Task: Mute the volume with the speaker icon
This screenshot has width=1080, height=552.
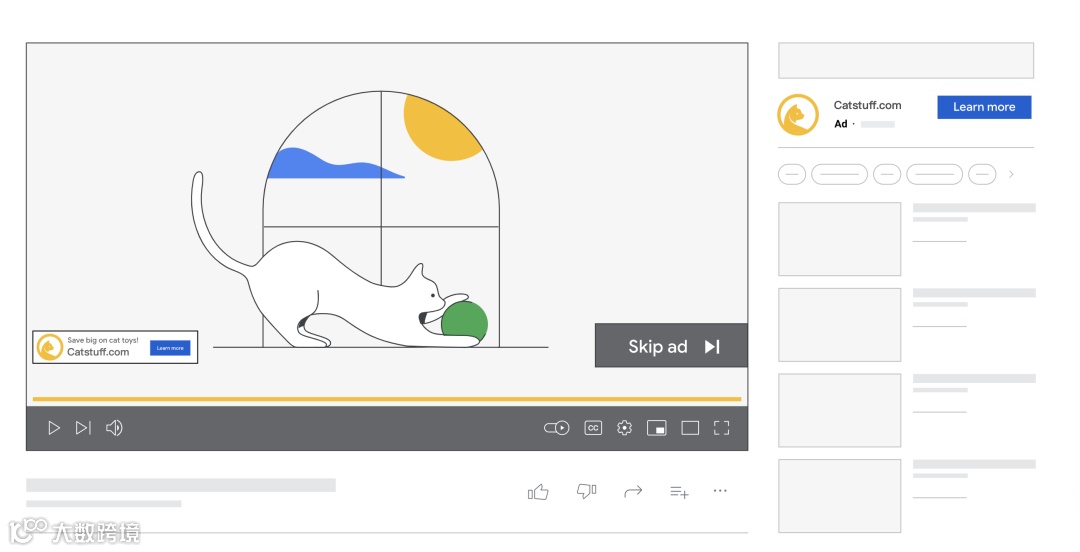Action: [114, 428]
